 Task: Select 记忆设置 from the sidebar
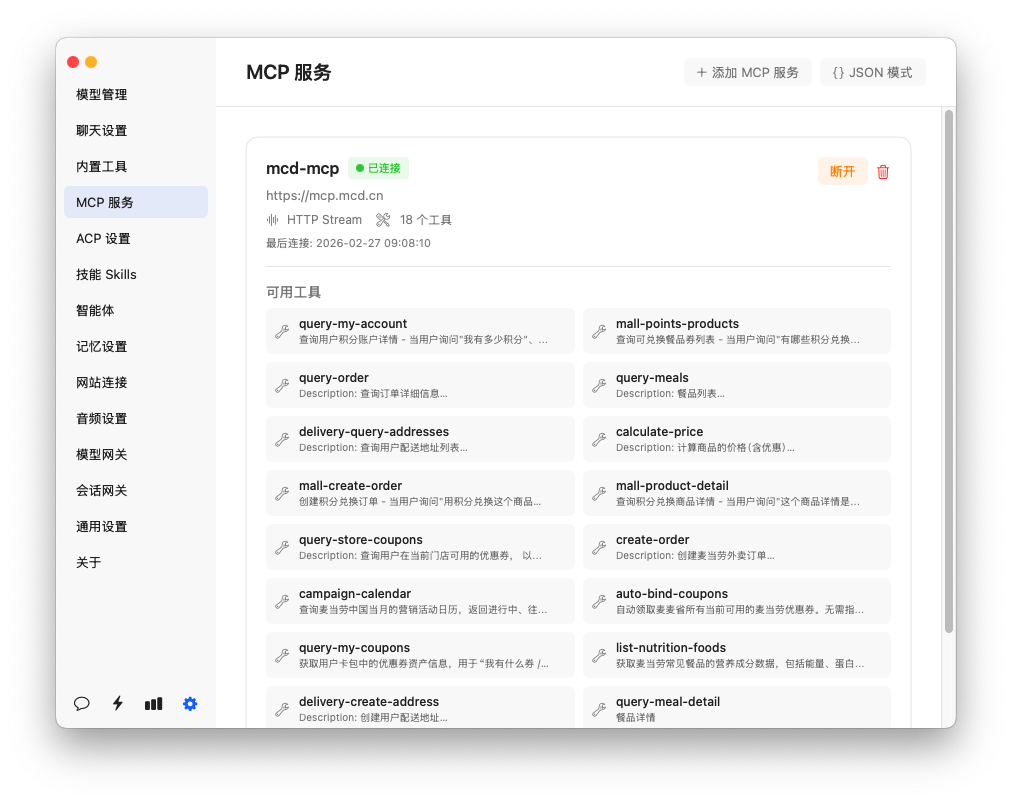102,347
